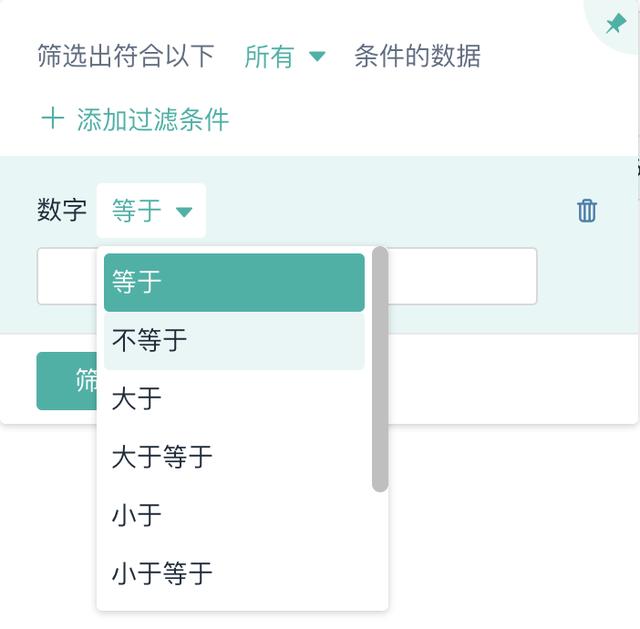Focus the filter value input field
Viewport: 640px width, 629px height.
460,276
